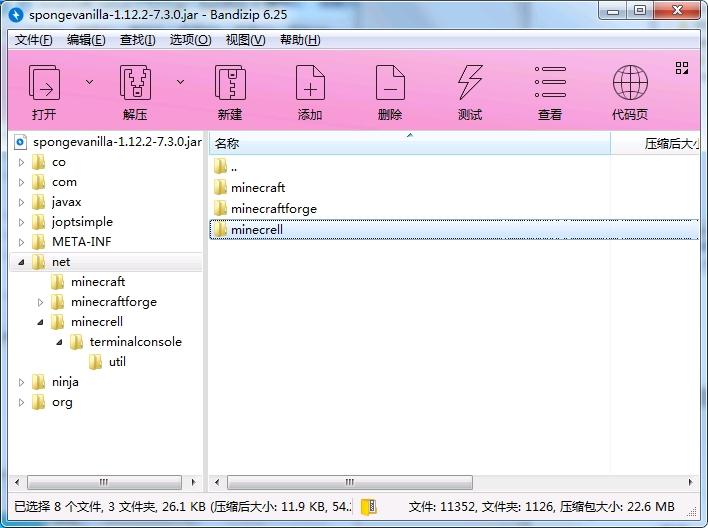Image resolution: width=708 pixels, height=528 pixels.
Task: Click the Open (打开) toolbar icon
Action: pos(44,83)
